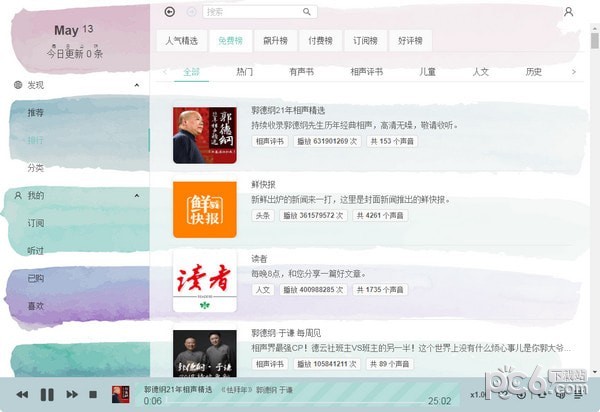Select the 历史 category filter
Viewport: 600px width, 412px height.
533,72
